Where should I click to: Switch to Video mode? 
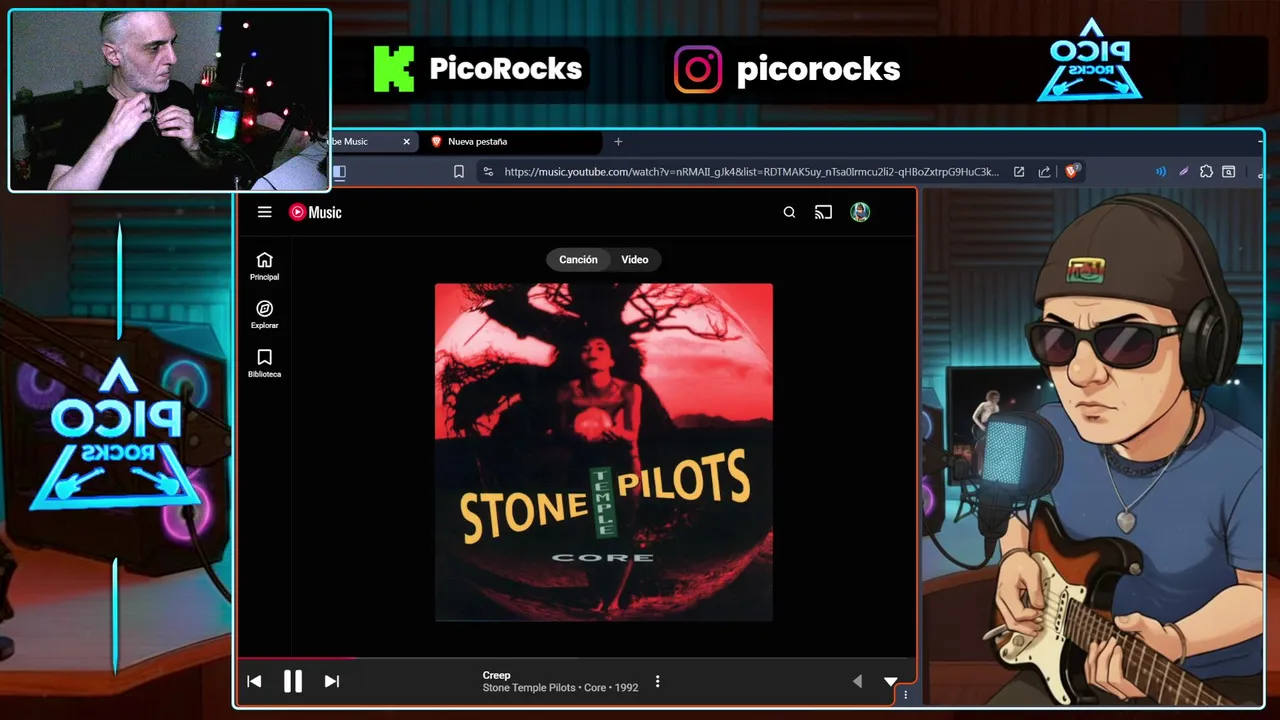pyautogui.click(x=635, y=260)
